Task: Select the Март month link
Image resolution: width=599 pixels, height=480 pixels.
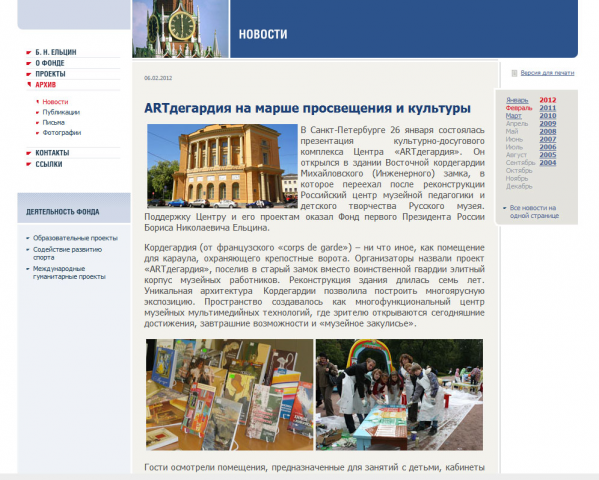Action: click(x=513, y=116)
